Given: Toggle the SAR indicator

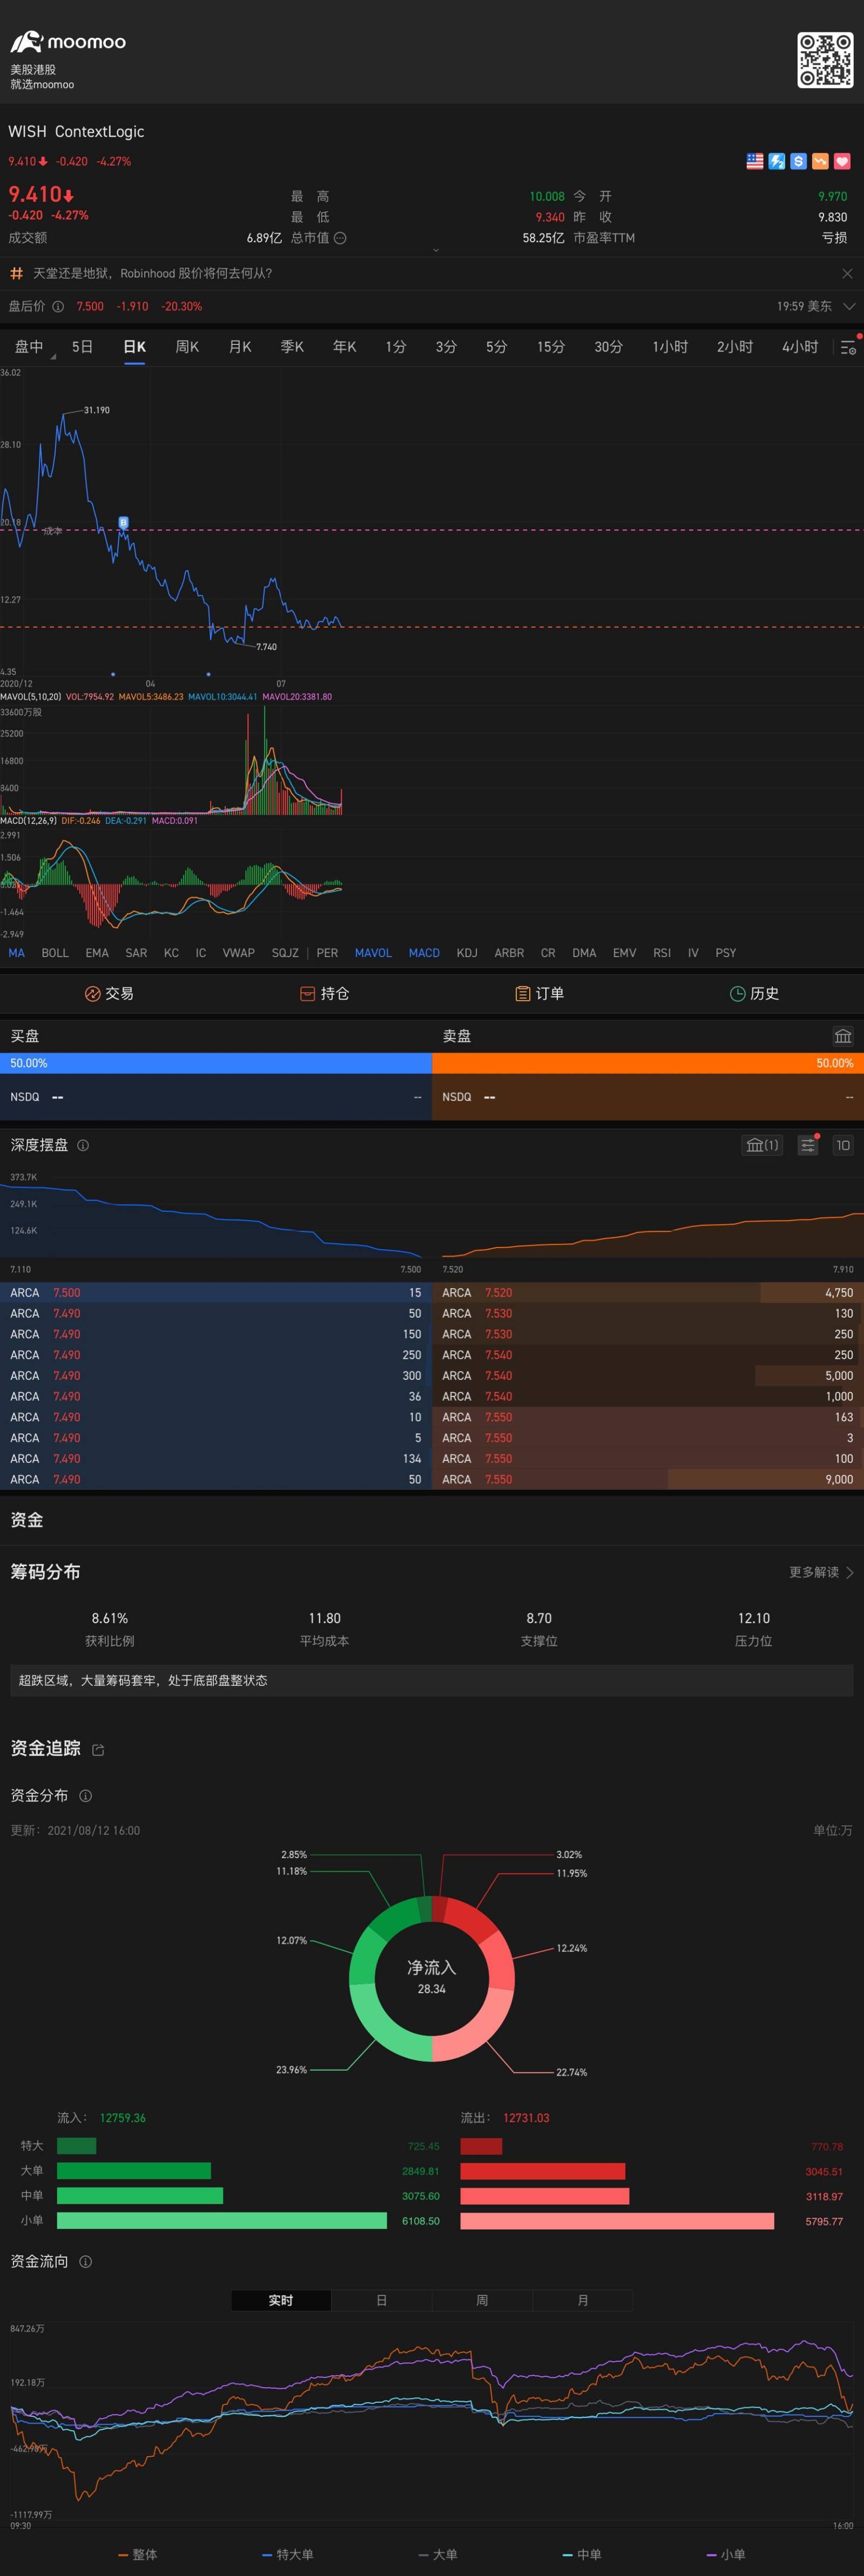Looking at the screenshot, I should pos(136,953).
